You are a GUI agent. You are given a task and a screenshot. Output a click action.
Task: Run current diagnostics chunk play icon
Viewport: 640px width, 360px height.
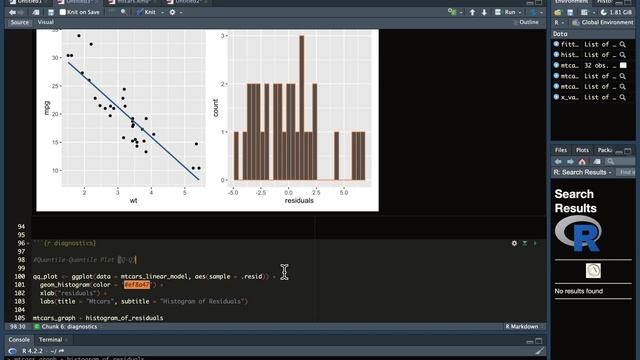click(535, 243)
